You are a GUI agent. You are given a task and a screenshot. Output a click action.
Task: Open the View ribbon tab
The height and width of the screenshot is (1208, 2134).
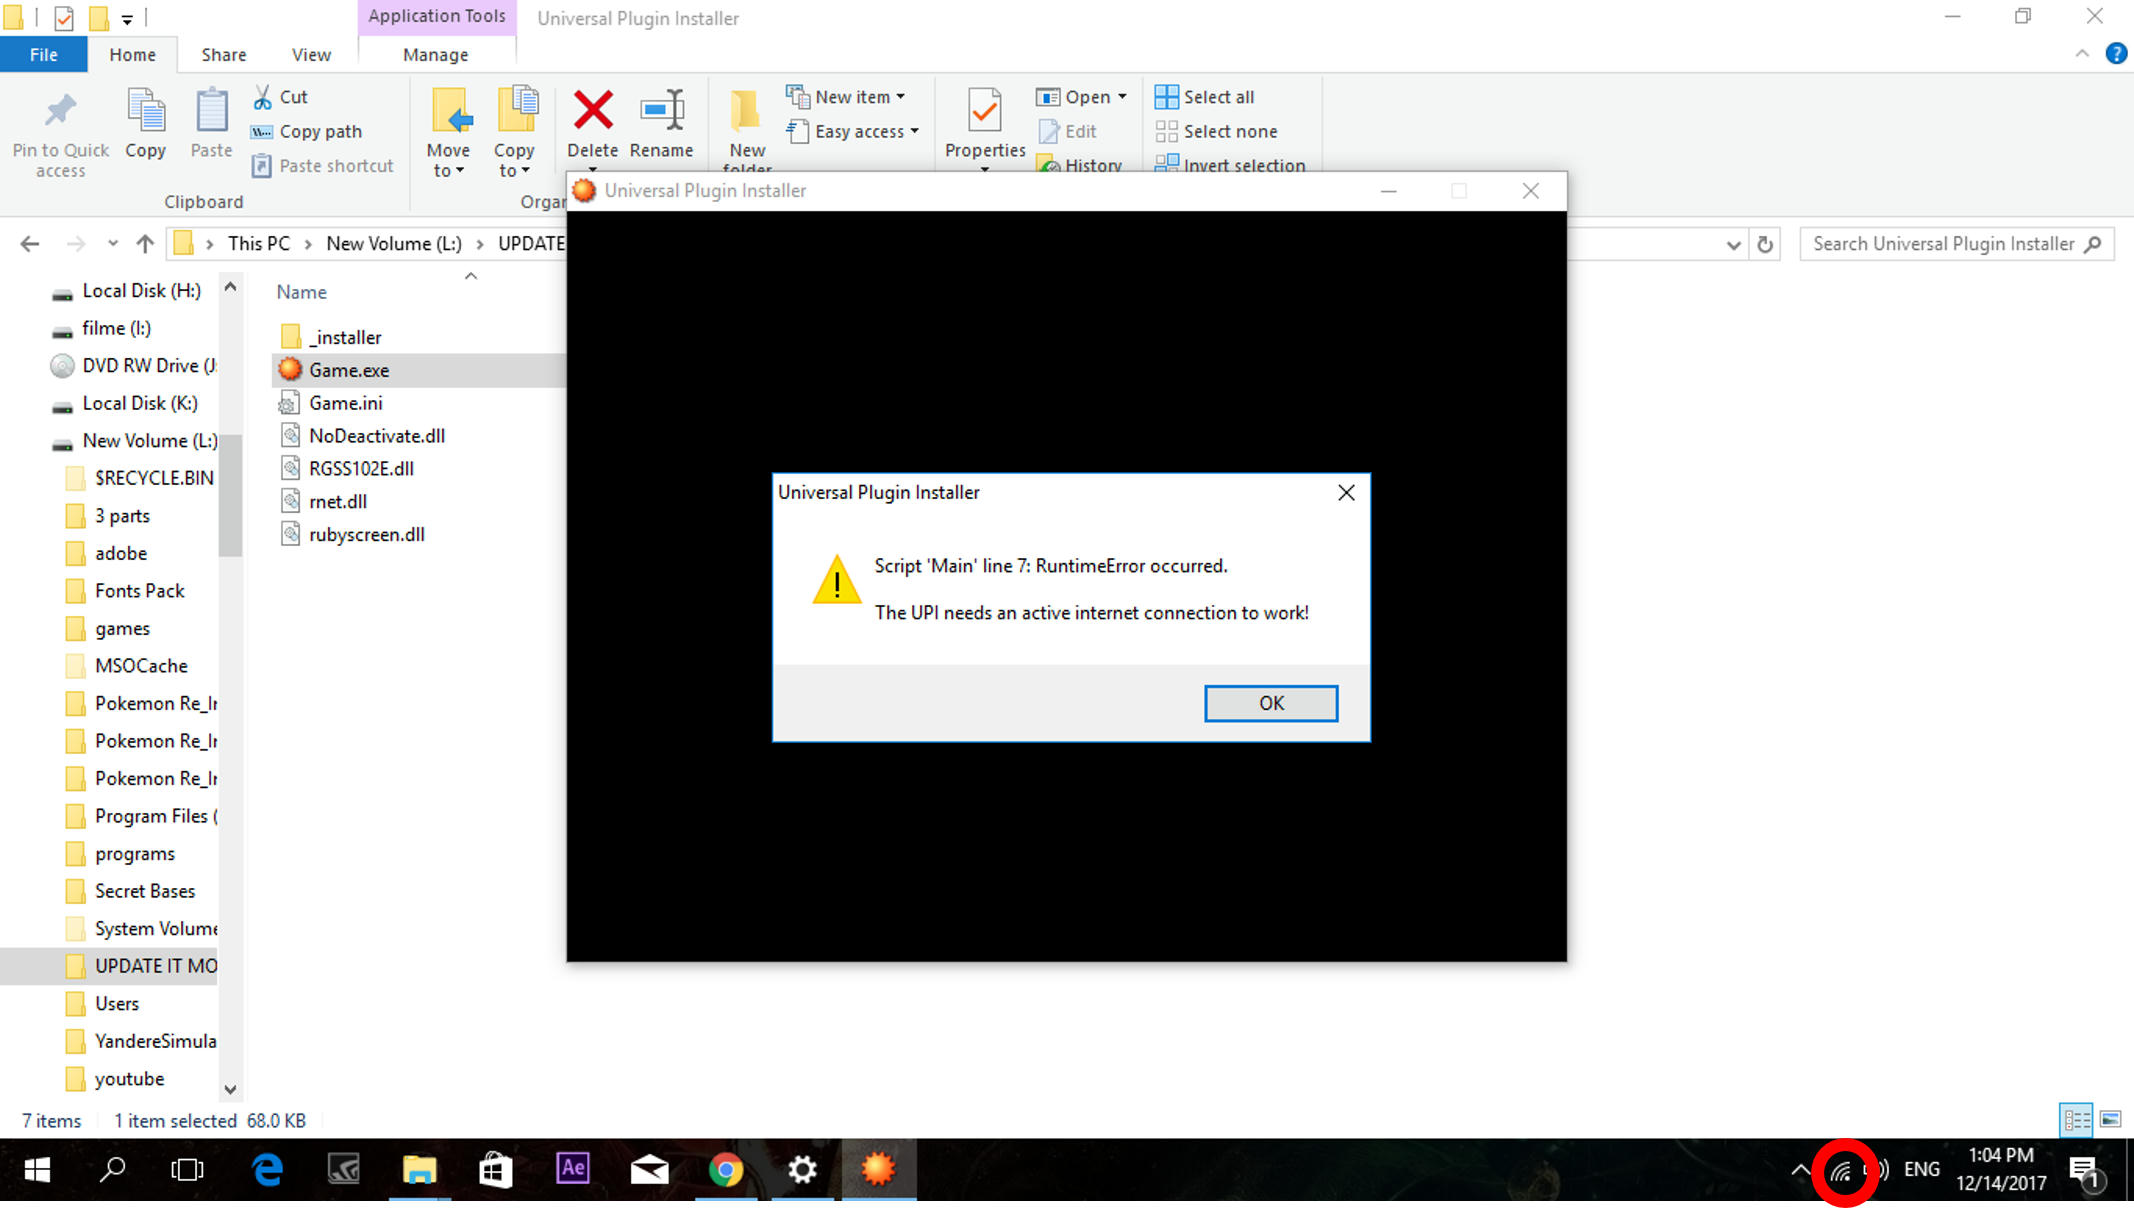(x=311, y=55)
